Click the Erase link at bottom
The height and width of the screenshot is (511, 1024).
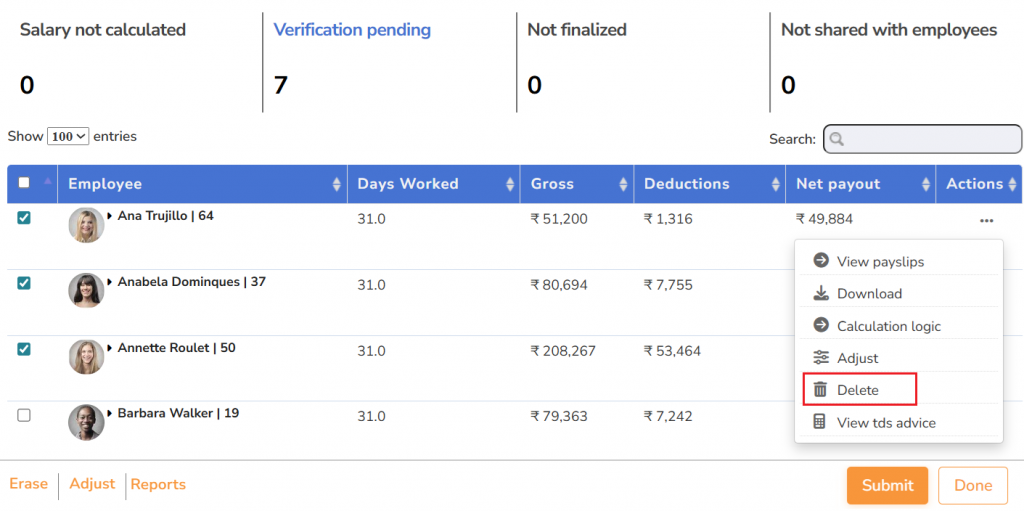(x=28, y=484)
